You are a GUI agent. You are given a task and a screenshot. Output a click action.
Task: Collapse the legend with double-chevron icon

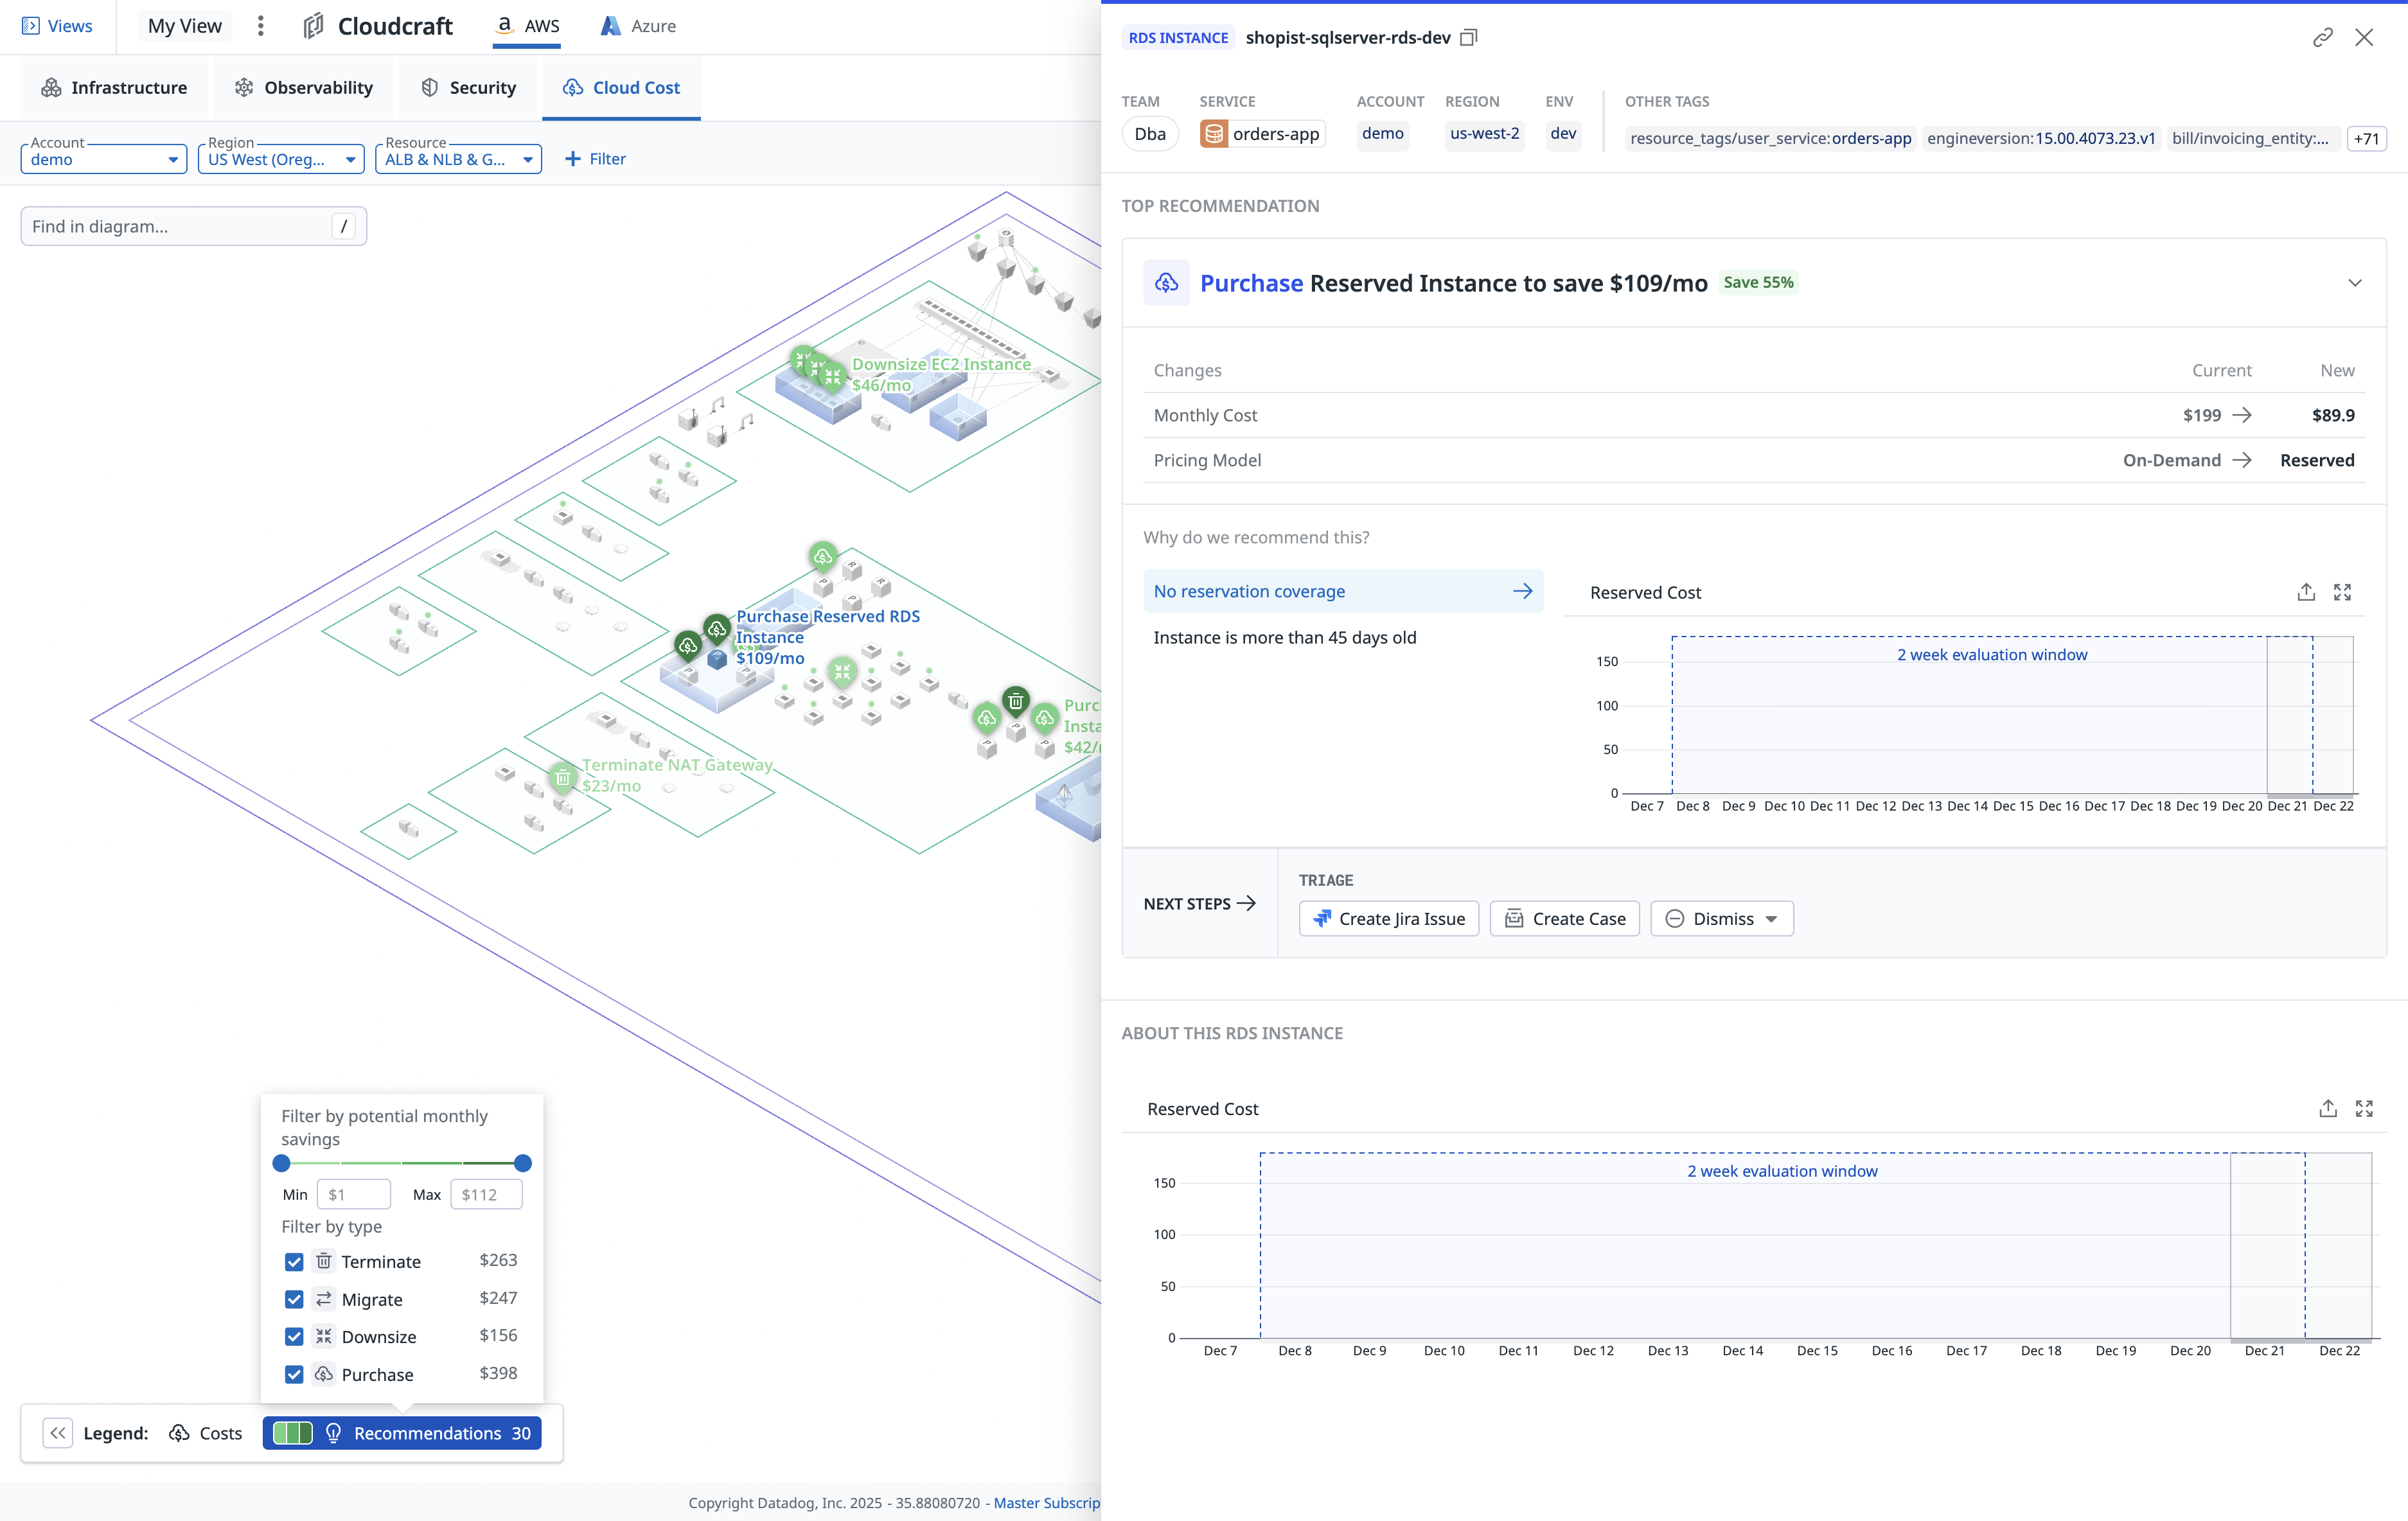click(58, 1432)
